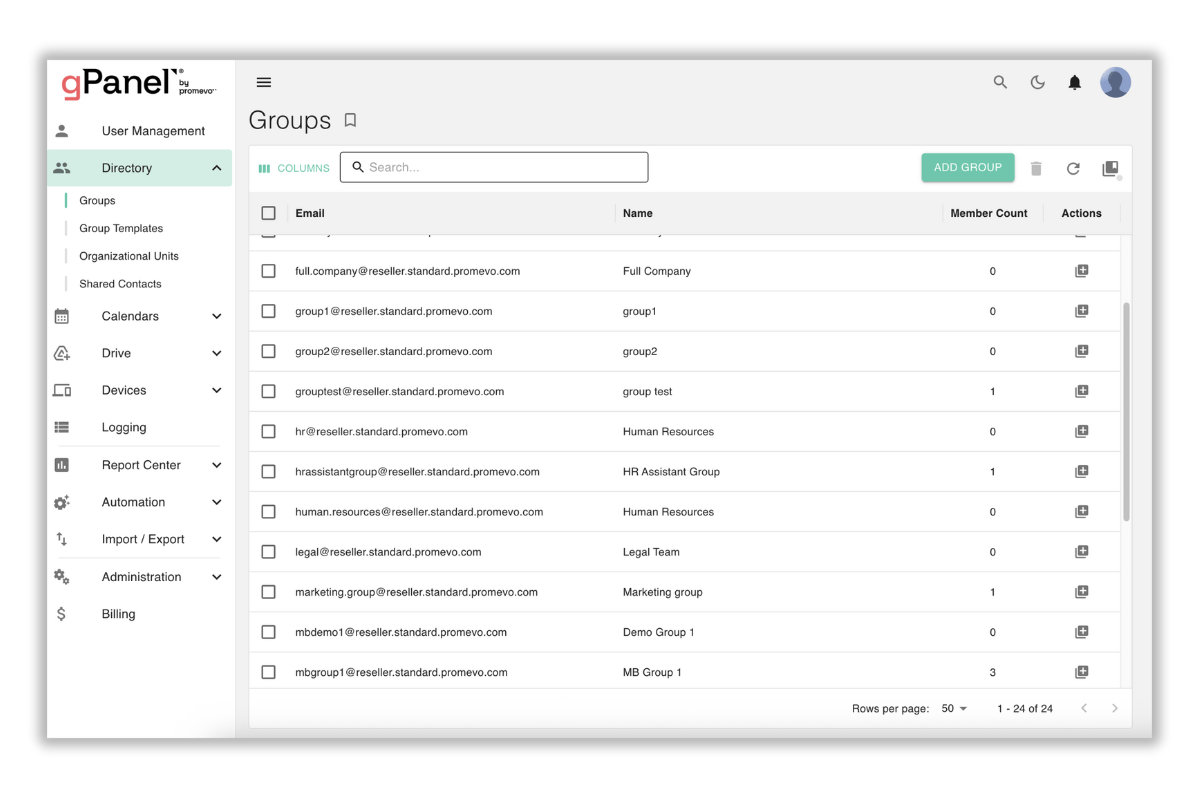The width and height of the screenshot is (1199, 798).
Task: Check the hrassistantgroup row checkbox
Action: click(268, 472)
